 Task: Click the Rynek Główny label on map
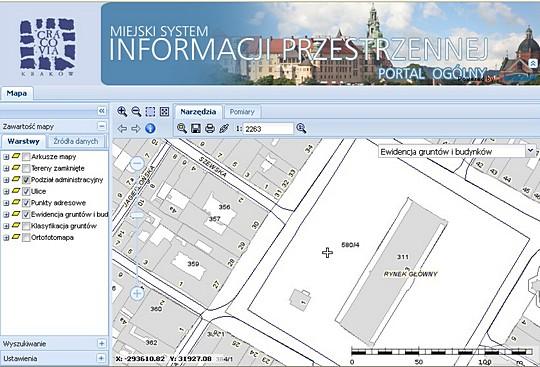tap(411, 274)
